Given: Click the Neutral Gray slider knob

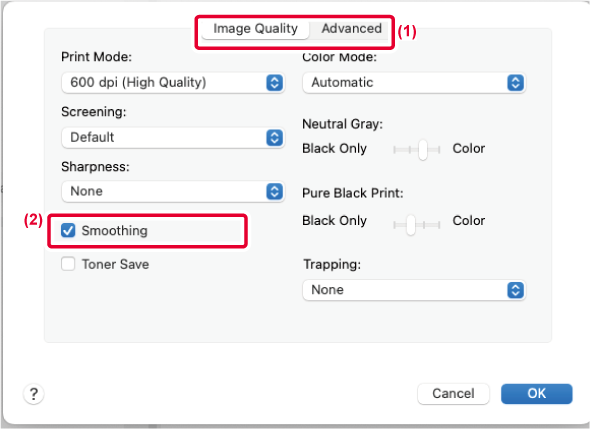Looking at the screenshot, I should pyautogui.click(x=423, y=150).
